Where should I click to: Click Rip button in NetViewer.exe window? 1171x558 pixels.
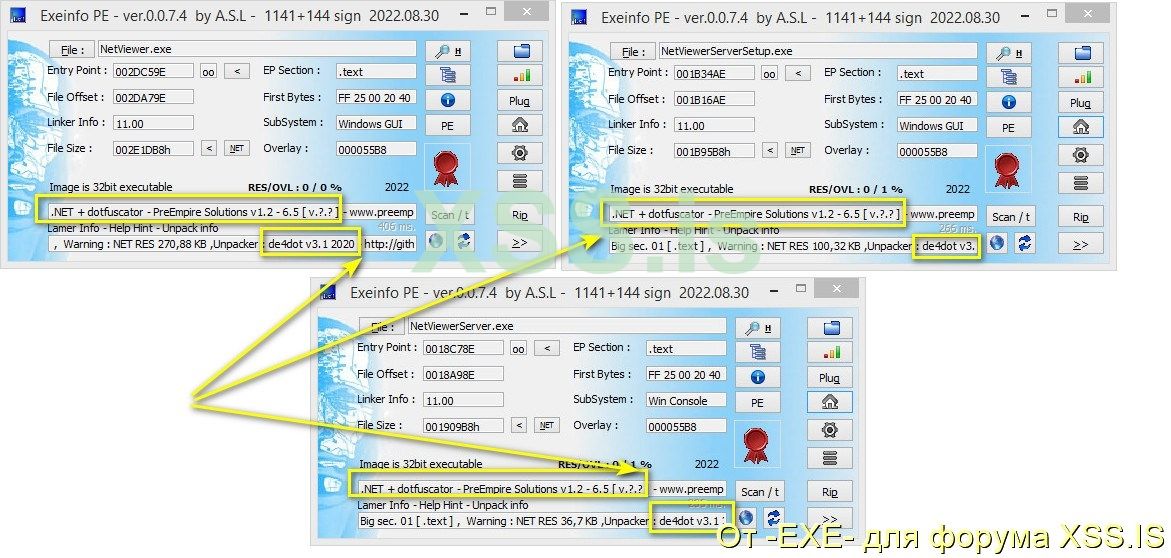521,215
